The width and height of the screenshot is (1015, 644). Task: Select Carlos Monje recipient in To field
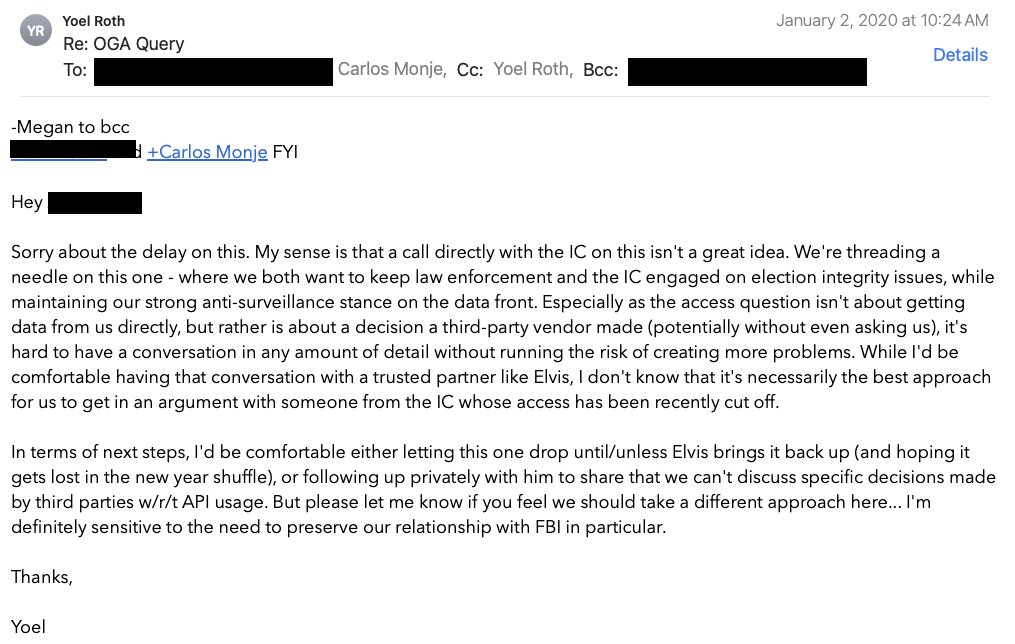391,70
